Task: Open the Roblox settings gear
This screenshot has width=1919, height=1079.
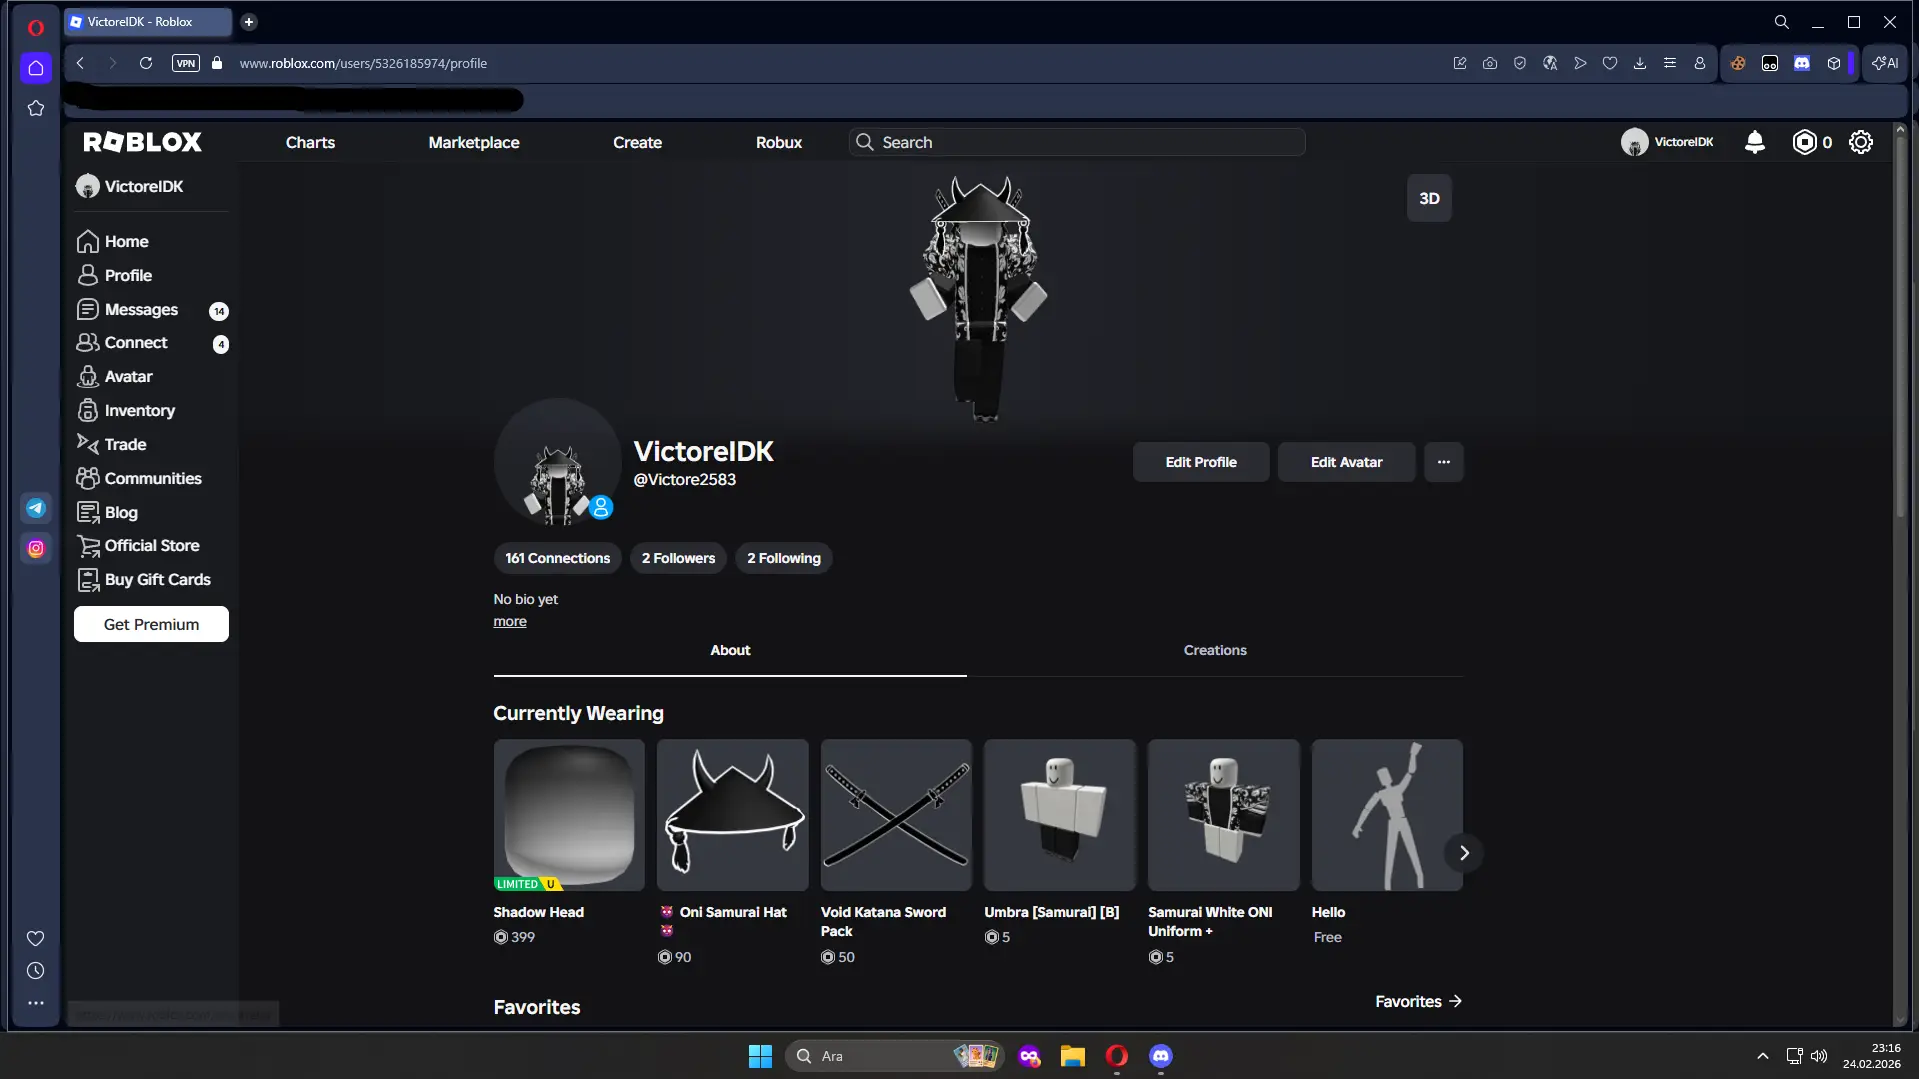Action: (x=1860, y=142)
